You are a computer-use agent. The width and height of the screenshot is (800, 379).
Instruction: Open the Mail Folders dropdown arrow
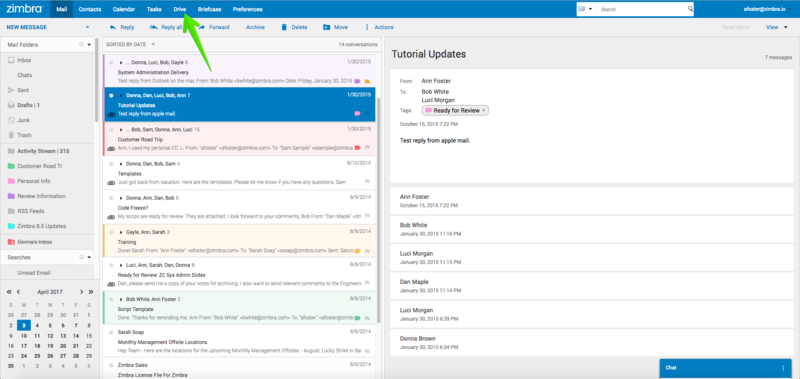(89, 45)
